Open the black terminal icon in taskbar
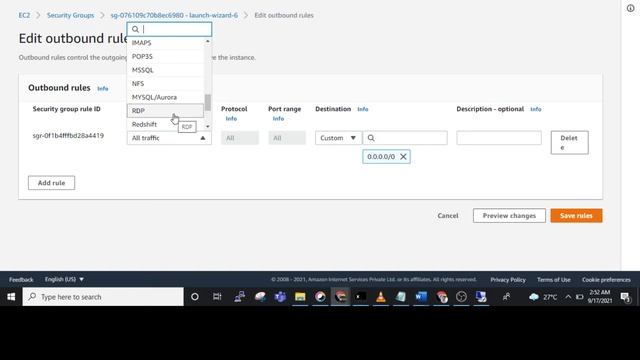This screenshot has height=360, width=640. coord(360,297)
